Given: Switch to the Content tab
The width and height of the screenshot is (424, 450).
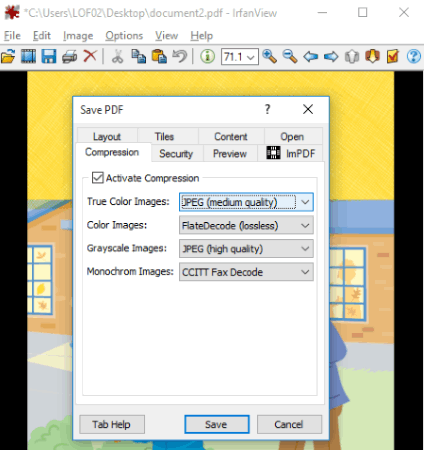Looking at the screenshot, I should 231,136.
